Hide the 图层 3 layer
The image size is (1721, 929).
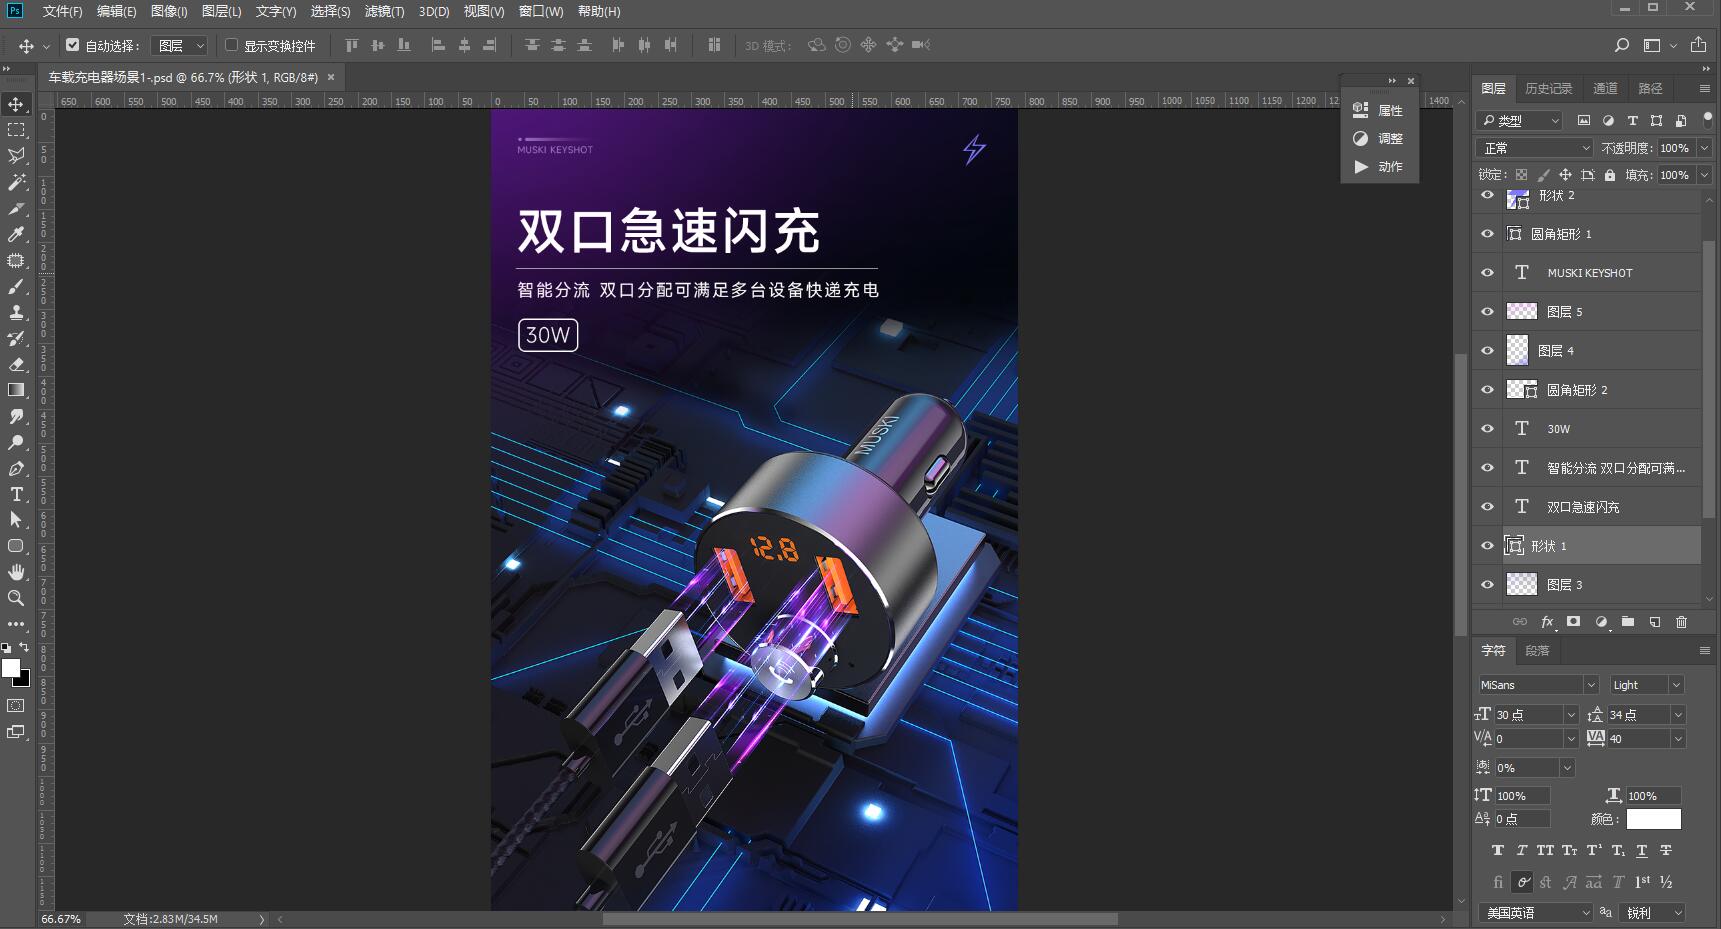[1487, 585]
